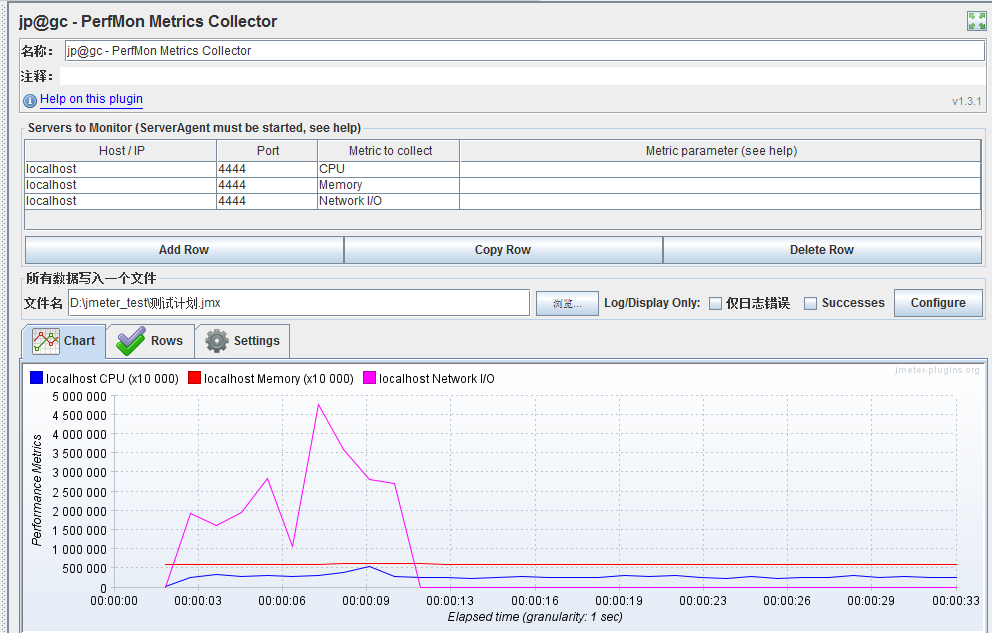Image resolution: width=992 pixels, height=633 pixels.
Task: Click the 5 000 000 y-axis value
Action: 79,396
